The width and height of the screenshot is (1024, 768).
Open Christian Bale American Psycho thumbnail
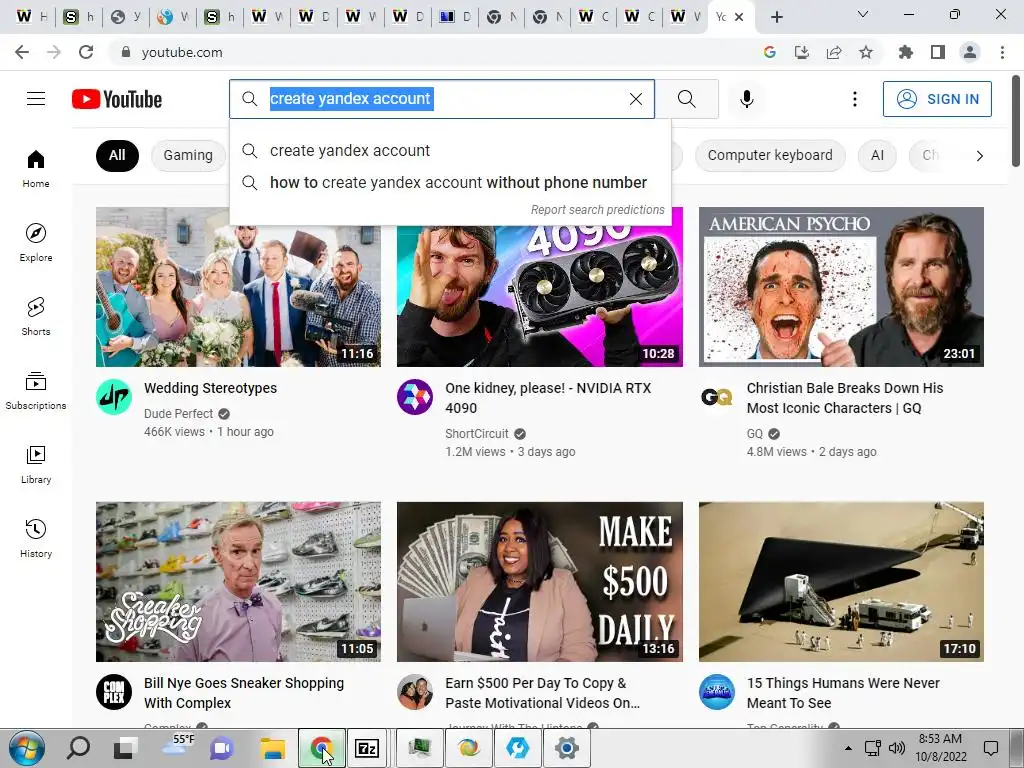click(x=841, y=287)
